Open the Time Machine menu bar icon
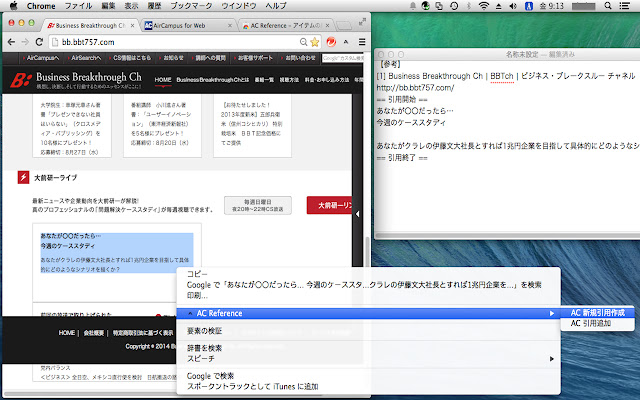640x400 pixels. coord(454,6)
